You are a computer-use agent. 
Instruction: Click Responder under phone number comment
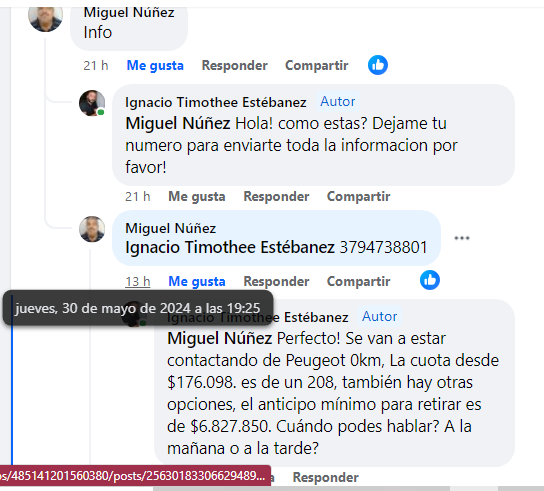(x=276, y=281)
